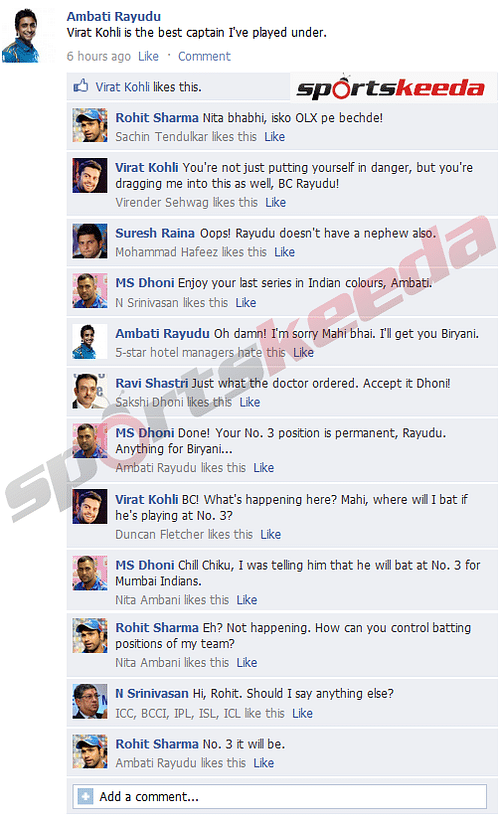Screen dimensions: 500x819
Task: Click N Srinivasan's avatar thumbnail
Action: (x=90, y=701)
